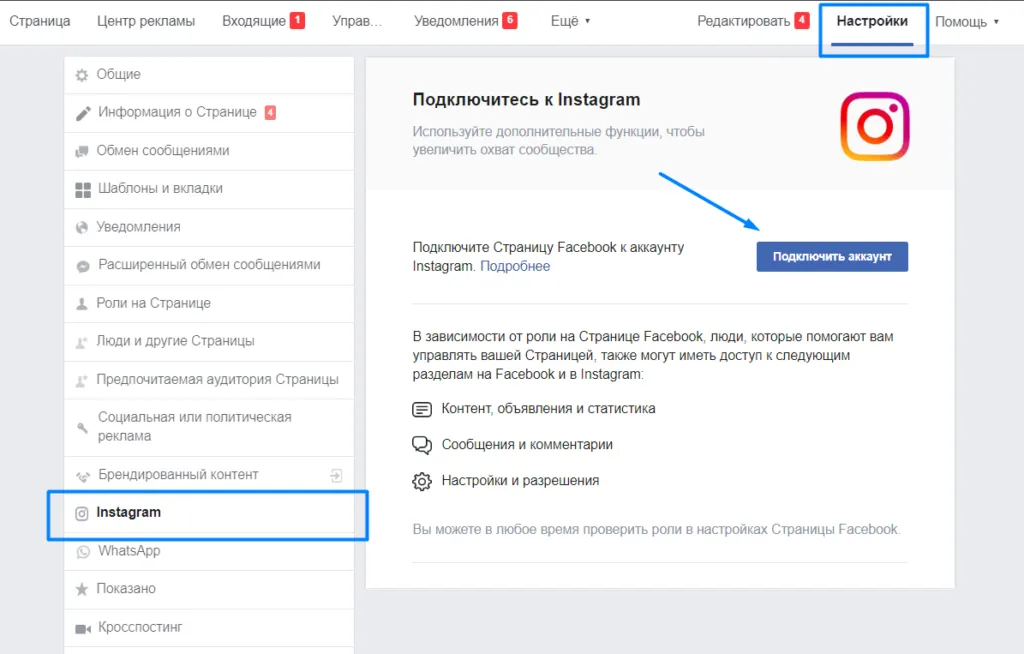Click the pencil icon for Информация о Странице
This screenshot has height=654, width=1024.
(x=83, y=114)
